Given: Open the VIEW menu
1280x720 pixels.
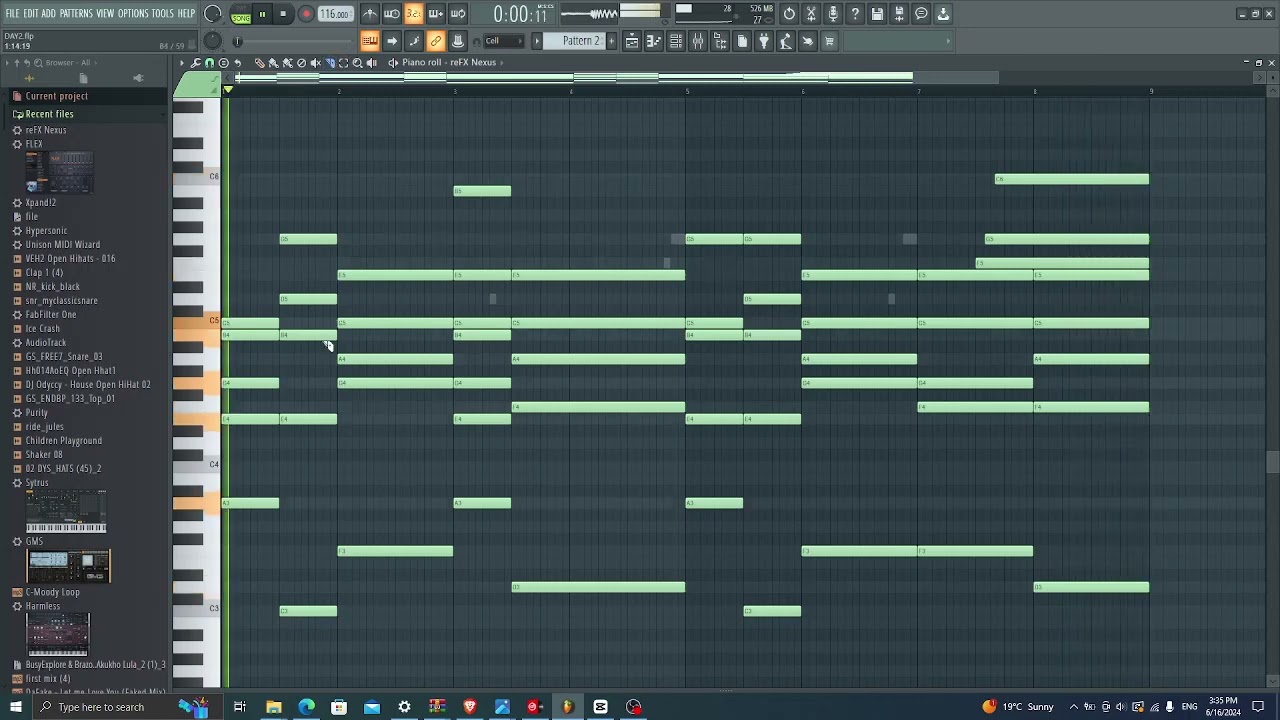Looking at the screenshot, I should click(x=105, y=13).
